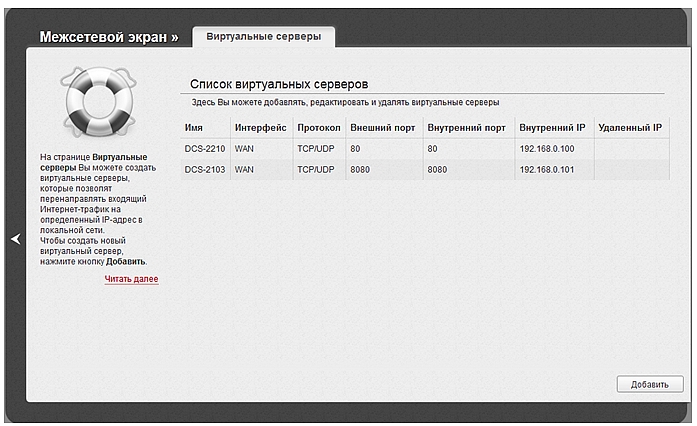Select the 192.168.0.100 internal IP cell
The image size is (697, 426).
tap(548, 149)
